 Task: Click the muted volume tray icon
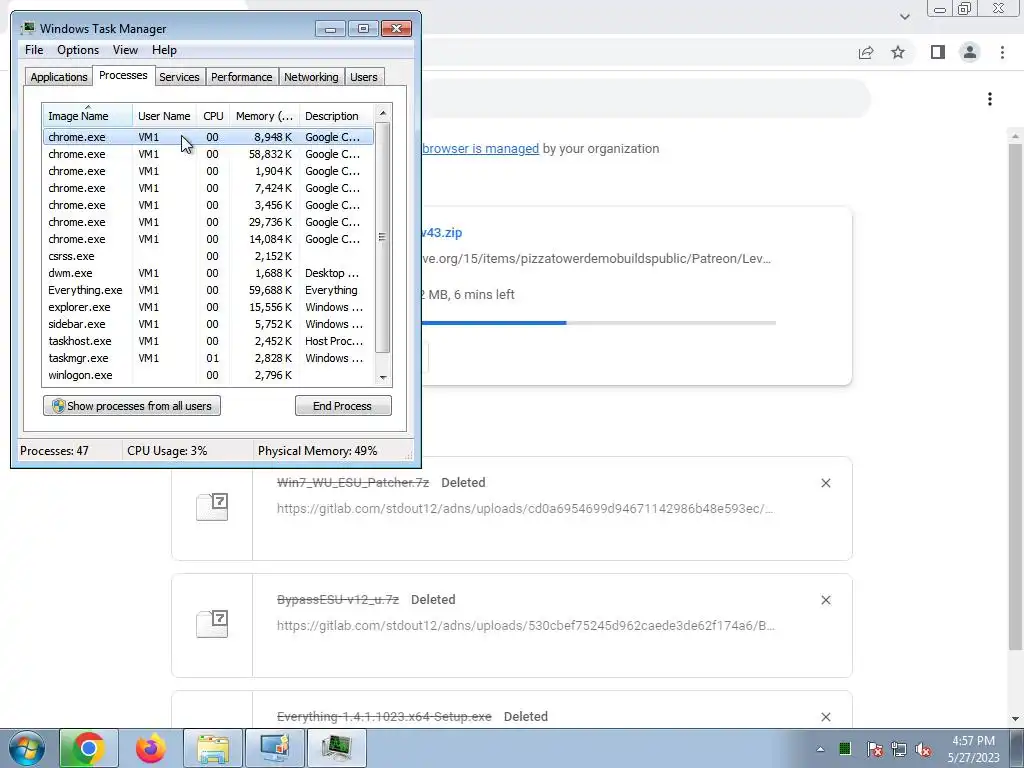click(x=923, y=749)
